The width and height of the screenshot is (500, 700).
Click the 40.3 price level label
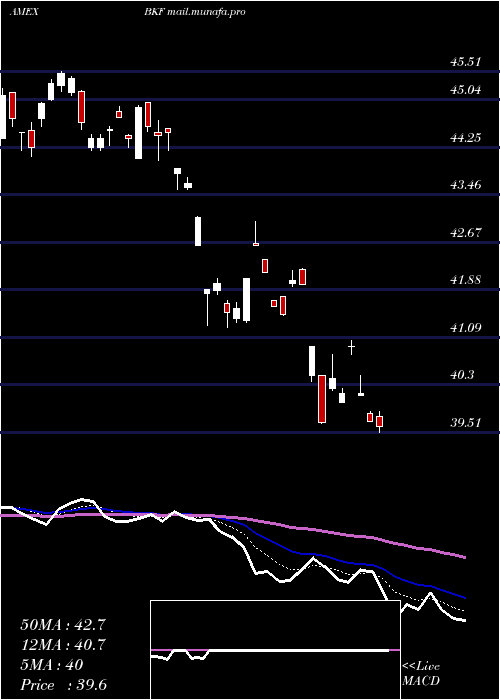coord(462,375)
